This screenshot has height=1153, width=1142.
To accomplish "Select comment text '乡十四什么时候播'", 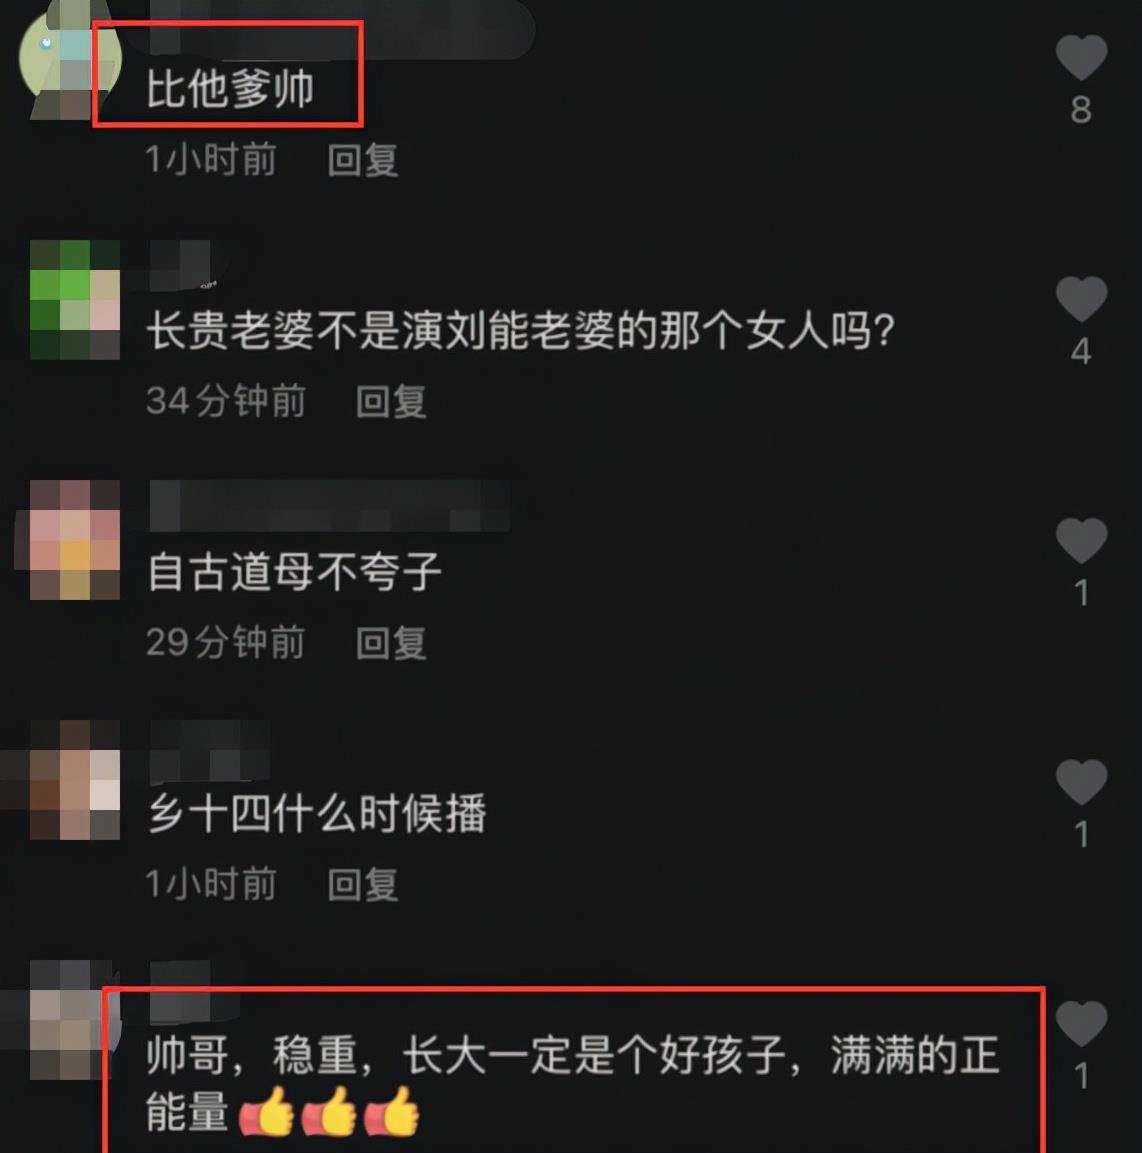I will tap(317, 813).
